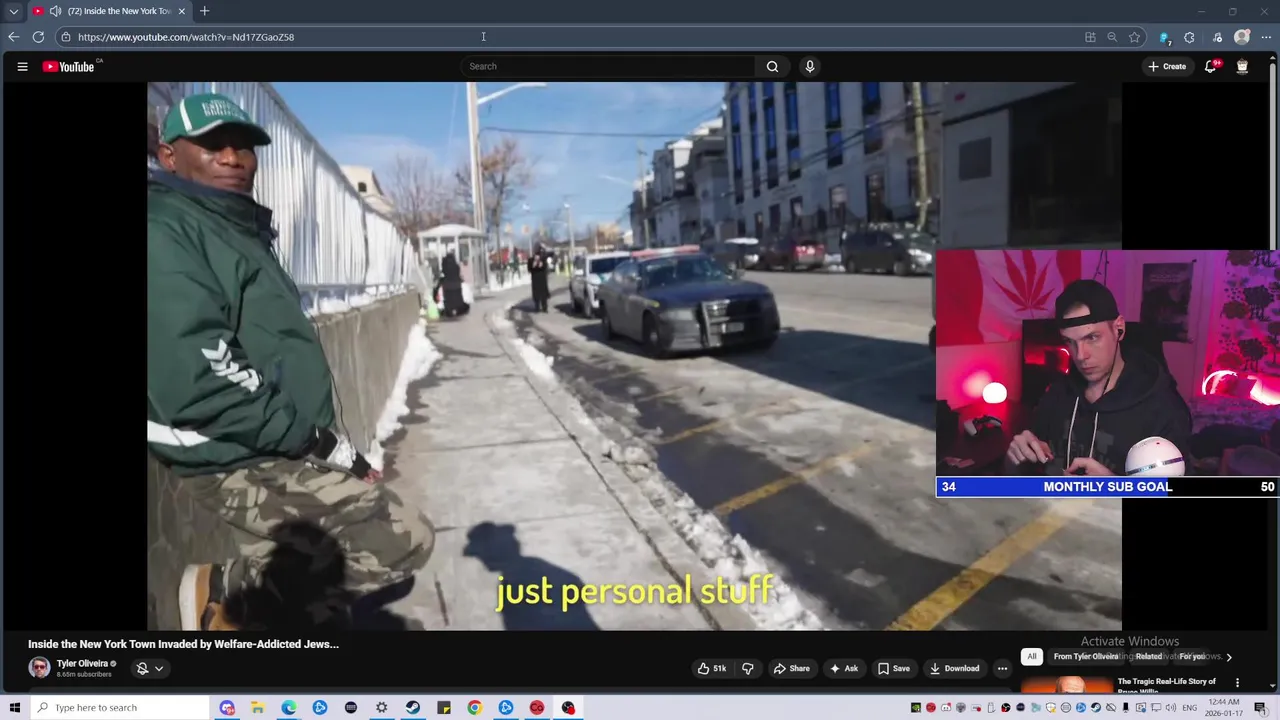Select the From Tyler Oliveira chip
The image size is (1280, 720).
1086,657
